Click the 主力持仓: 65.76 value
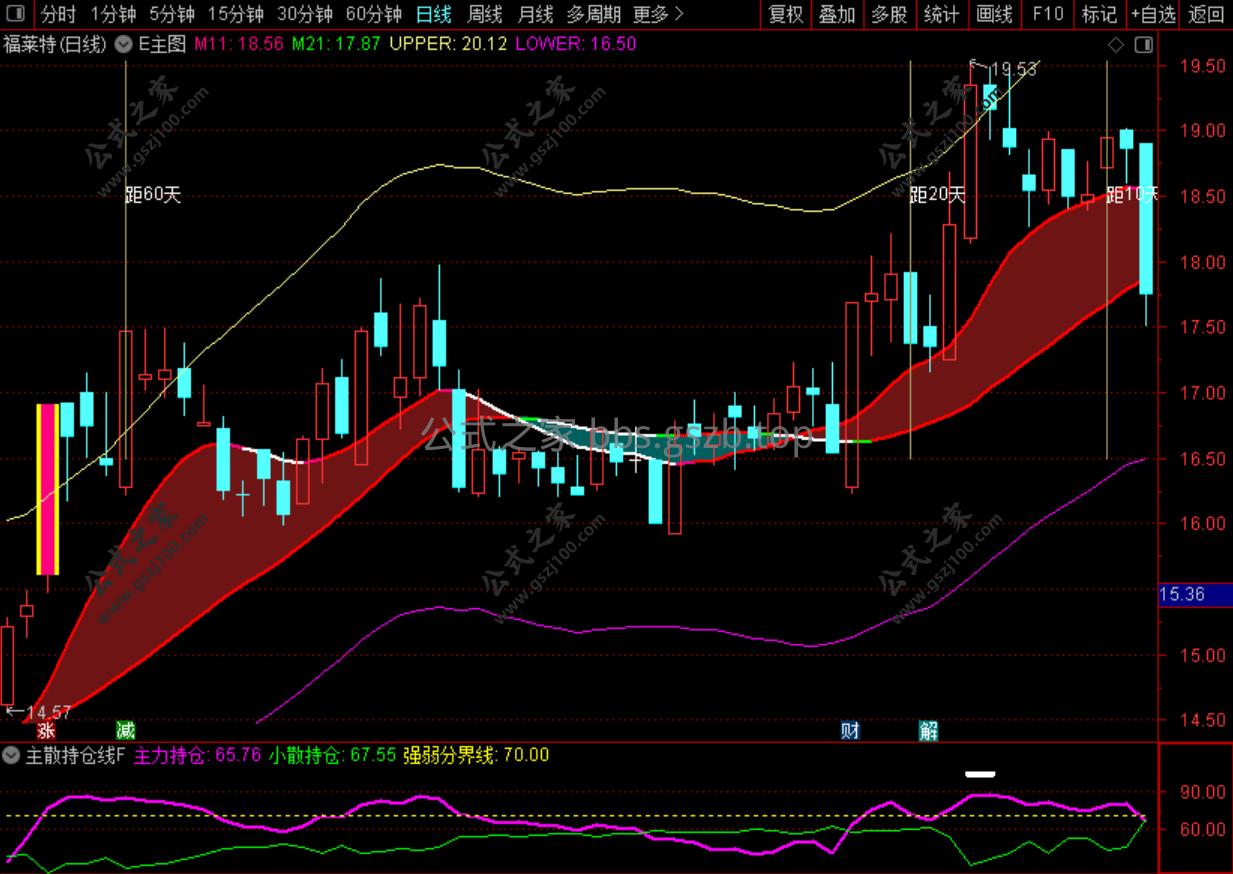 coord(198,755)
